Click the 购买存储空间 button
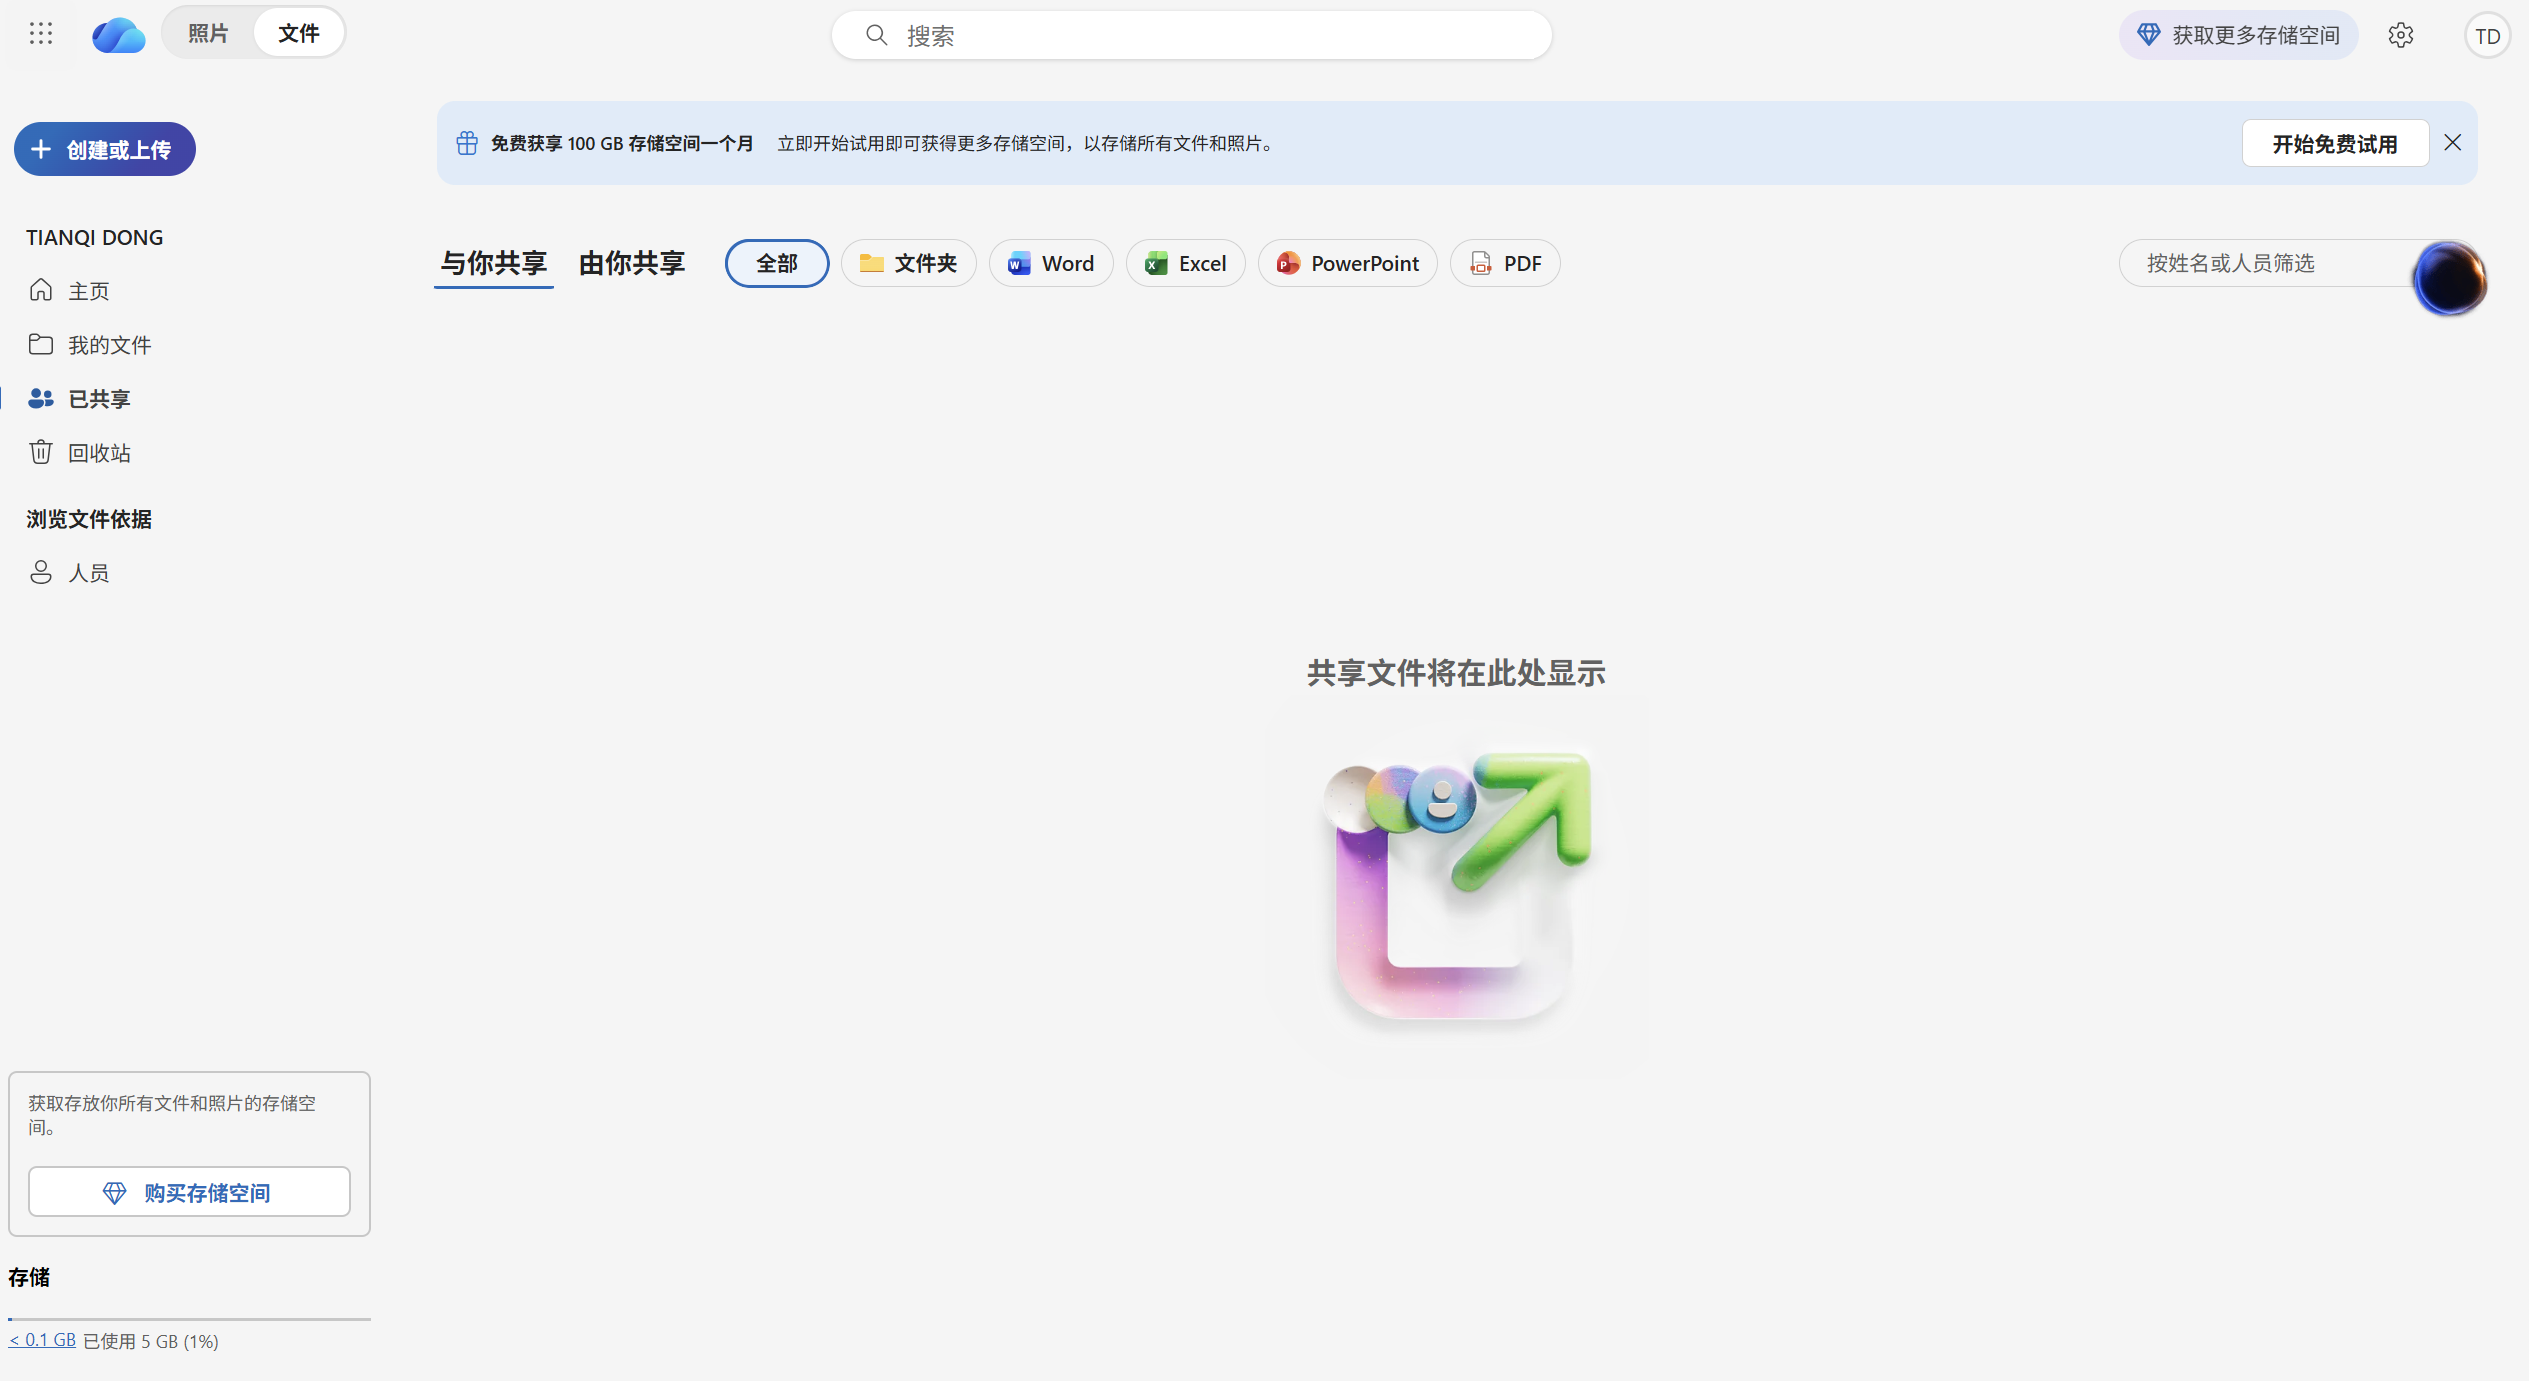 [x=189, y=1191]
